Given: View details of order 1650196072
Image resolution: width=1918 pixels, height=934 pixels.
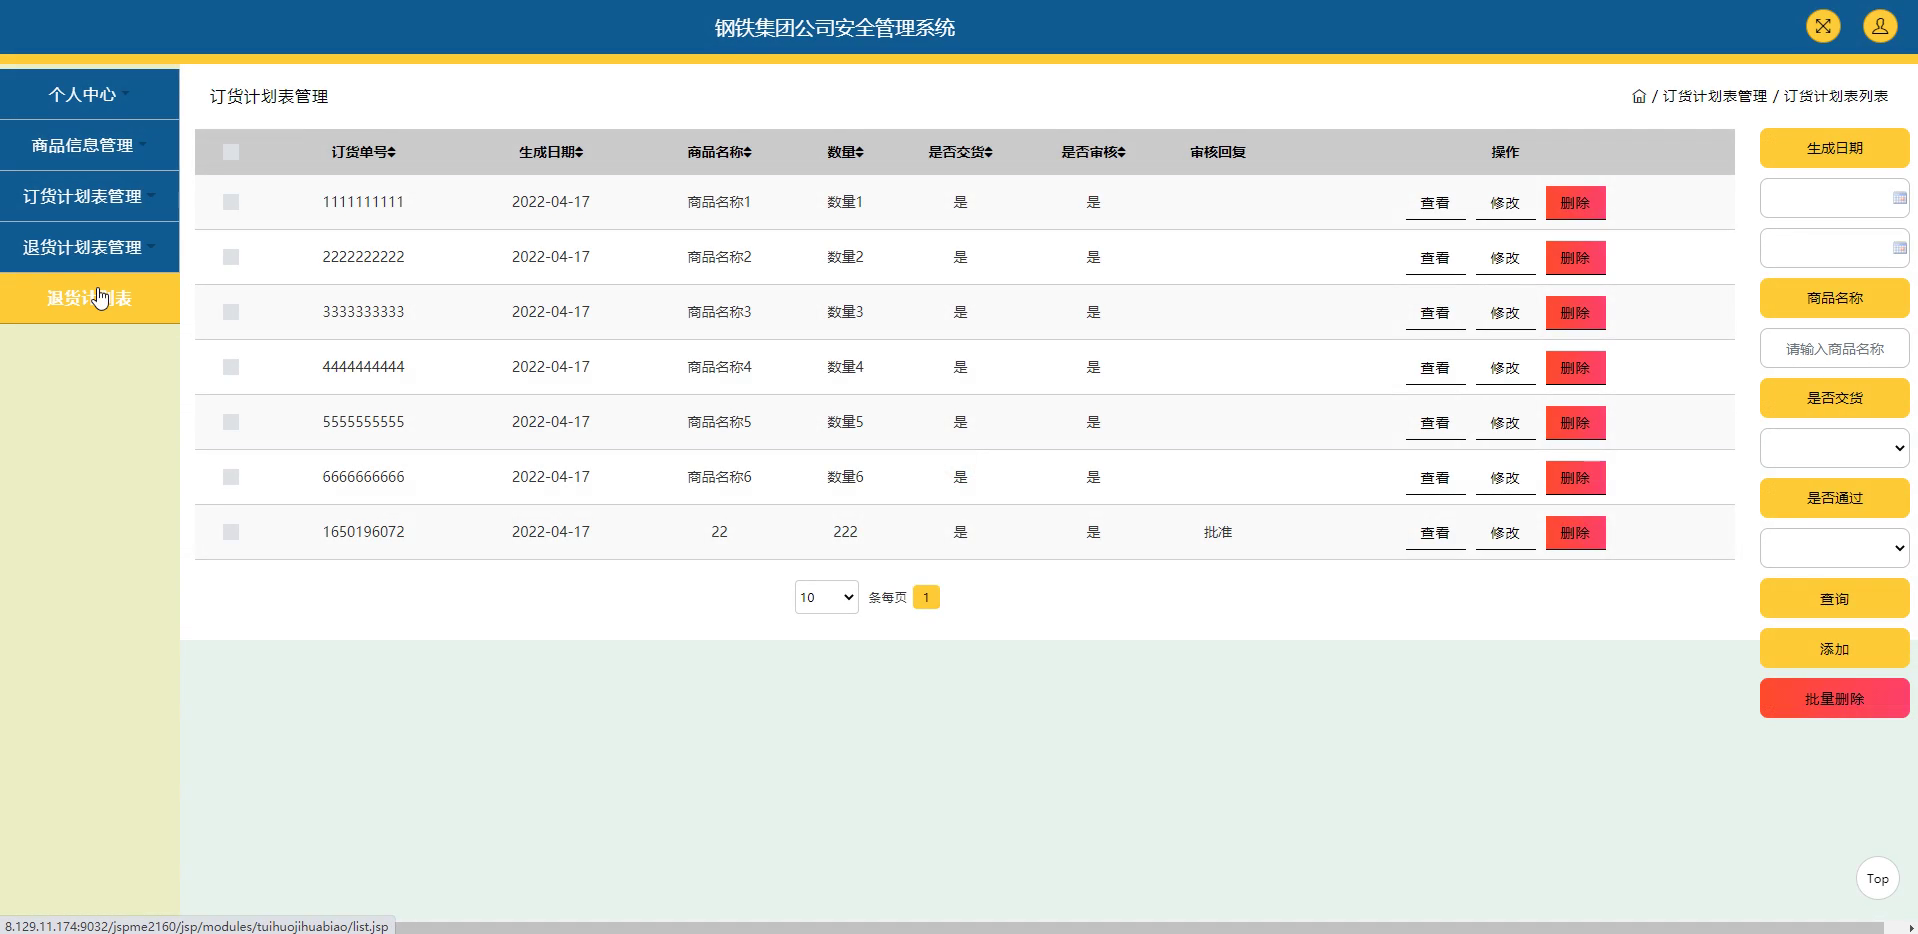Looking at the screenshot, I should click(x=1435, y=533).
